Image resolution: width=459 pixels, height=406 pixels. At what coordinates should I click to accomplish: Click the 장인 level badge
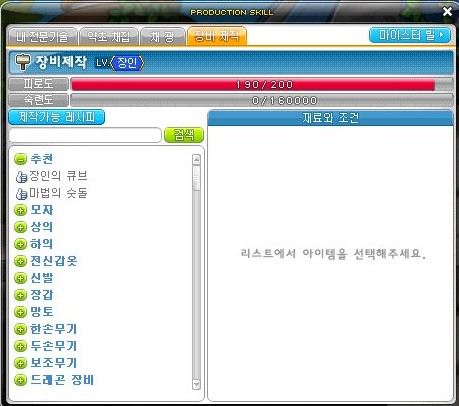pos(127,63)
